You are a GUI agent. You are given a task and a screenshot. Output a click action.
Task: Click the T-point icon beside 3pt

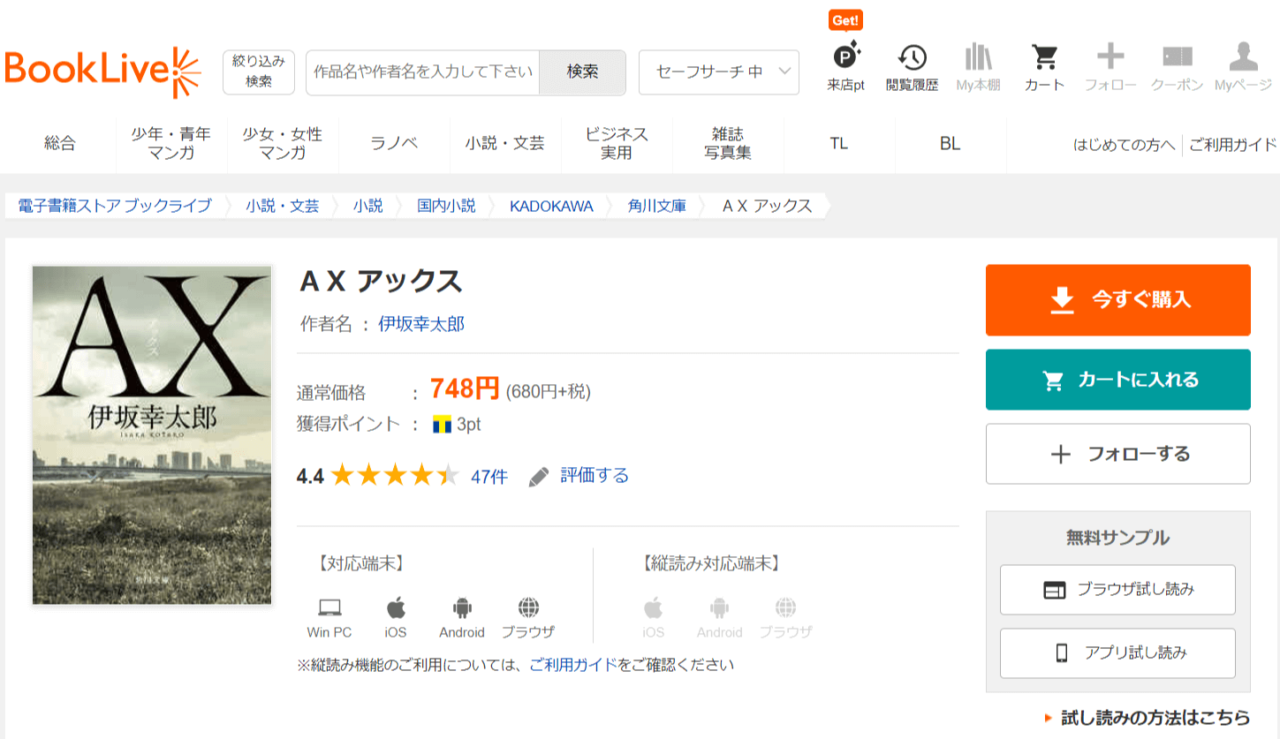tap(442, 424)
